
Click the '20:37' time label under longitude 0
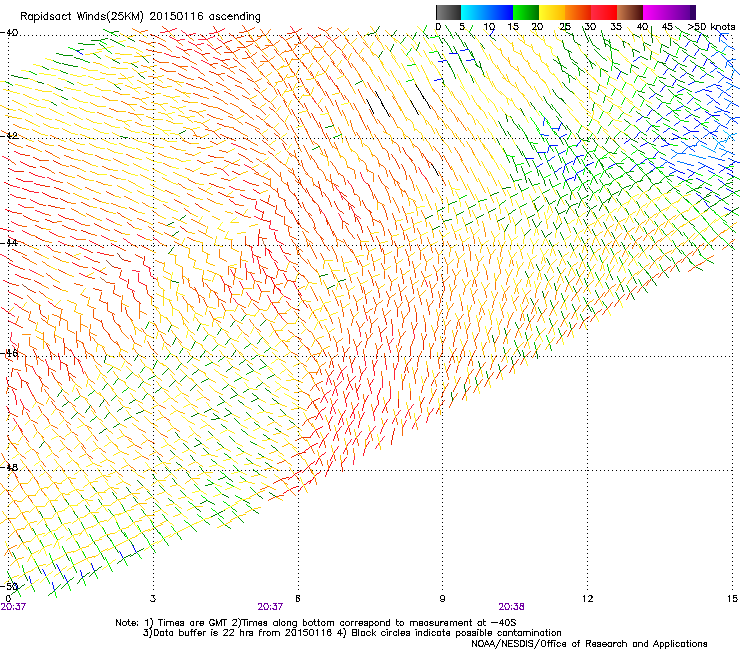[13, 607]
